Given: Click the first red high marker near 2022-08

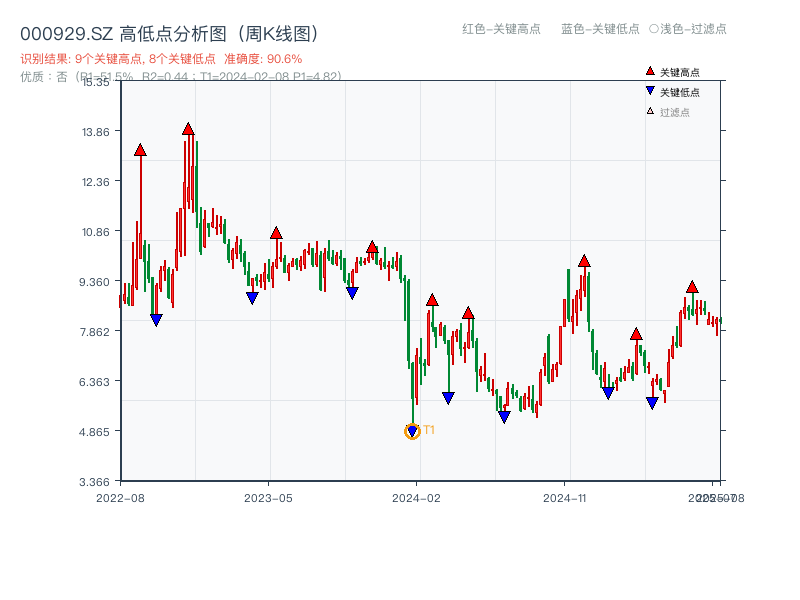Looking at the screenshot, I should click(x=140, y=149).
